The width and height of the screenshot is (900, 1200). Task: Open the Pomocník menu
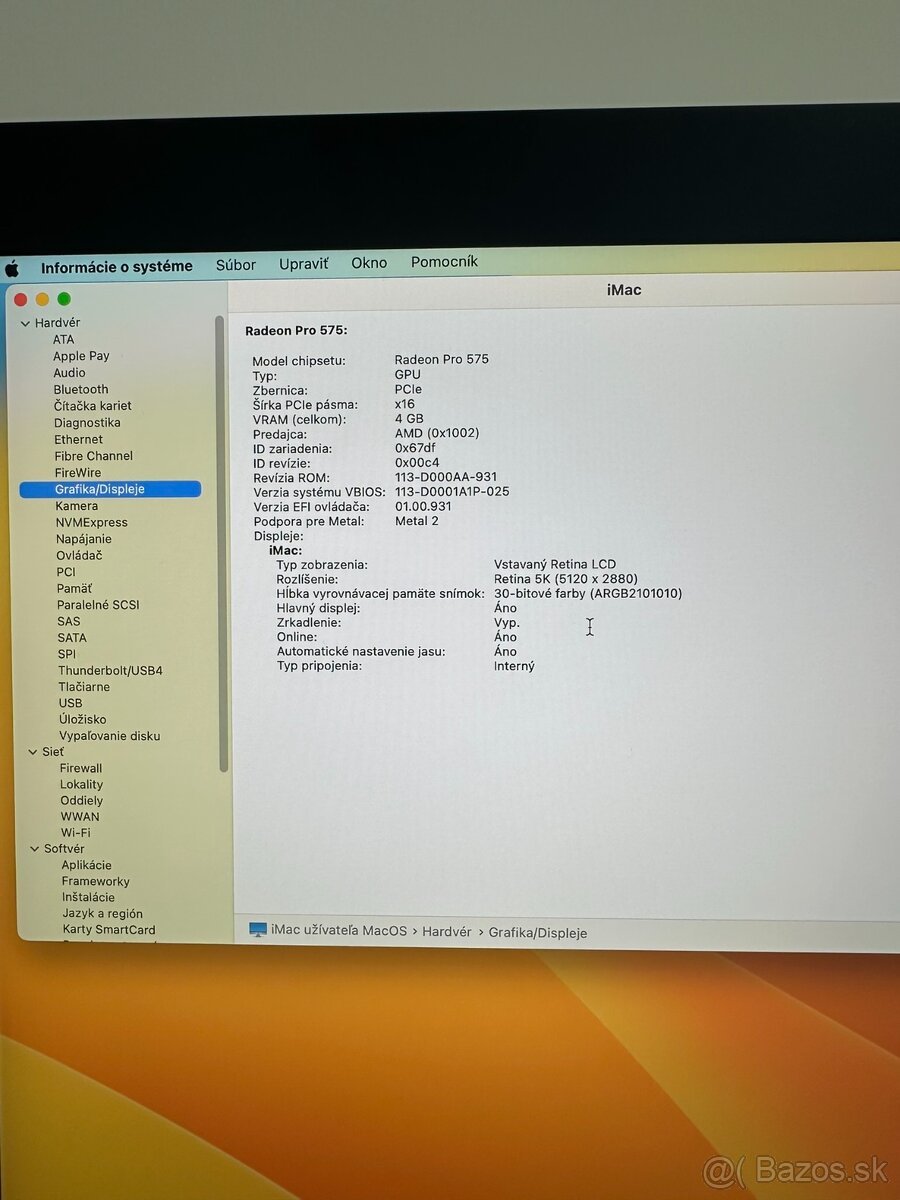coord(444,261)
